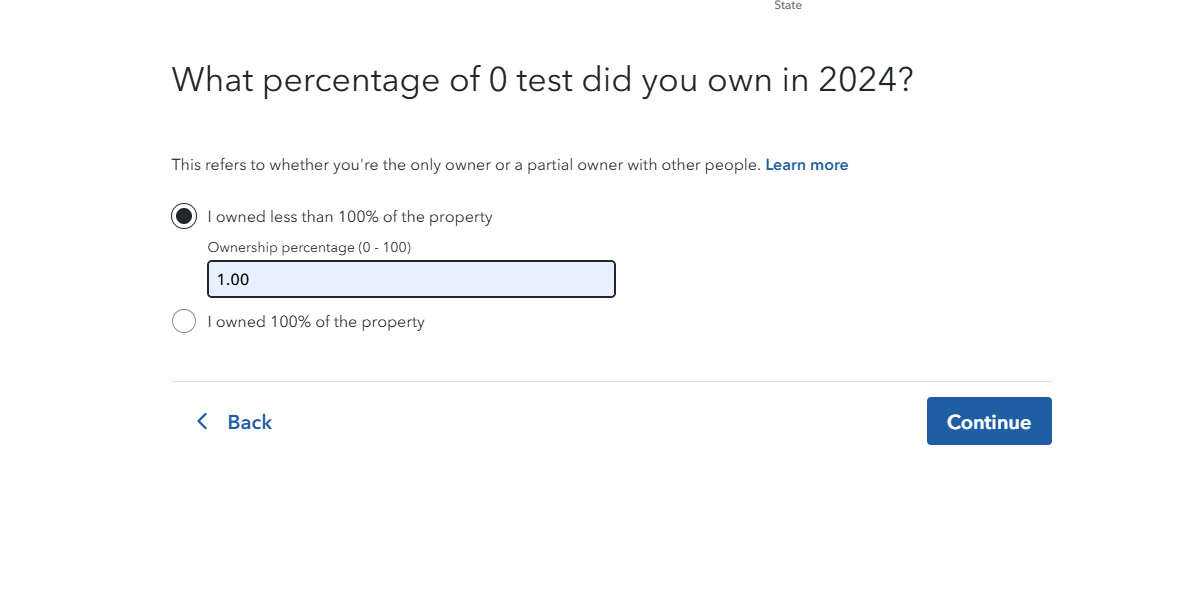Click the filled dot of the selected radio option
This screenshot has height=591, width=1185.
[184, 216]
